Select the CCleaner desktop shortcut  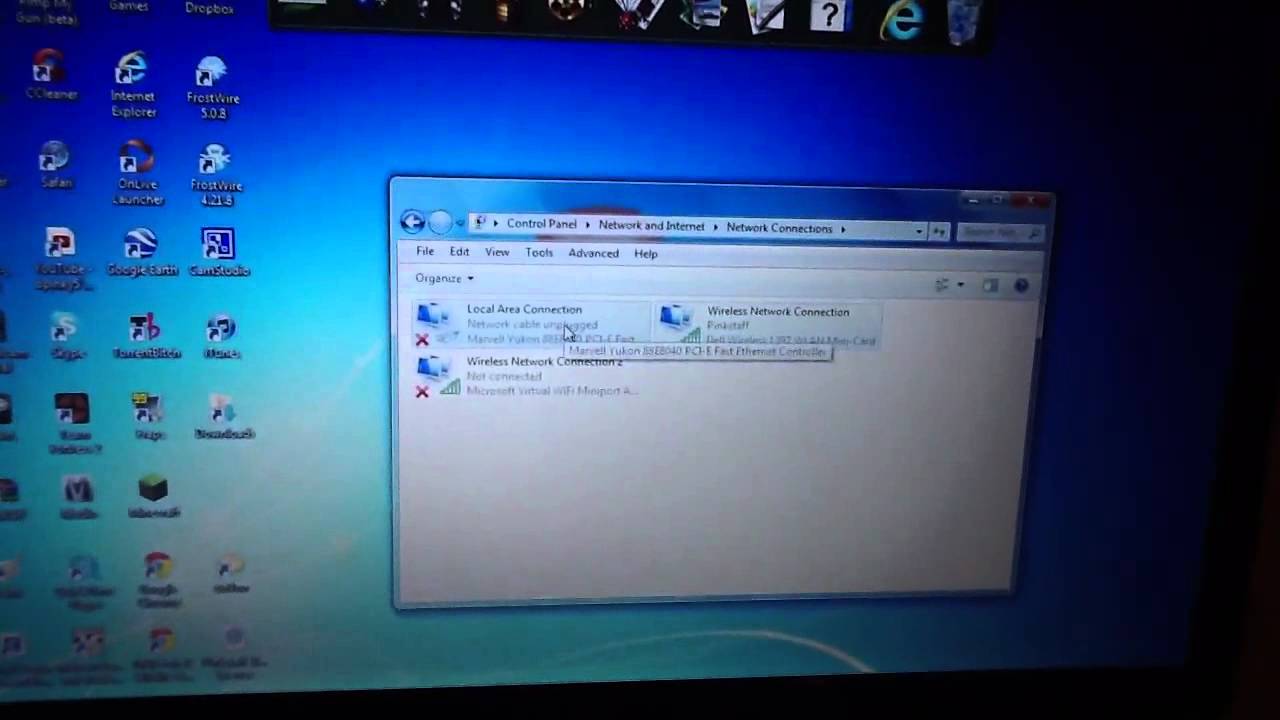pyautogui.click(x=50, y=77)
